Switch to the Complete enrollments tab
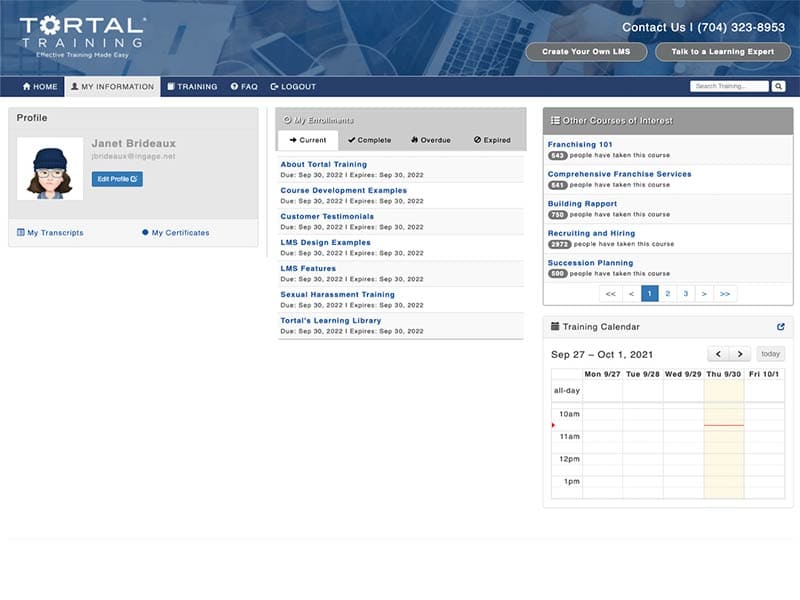Screen dimensions: 800x600 click(370, 140)
